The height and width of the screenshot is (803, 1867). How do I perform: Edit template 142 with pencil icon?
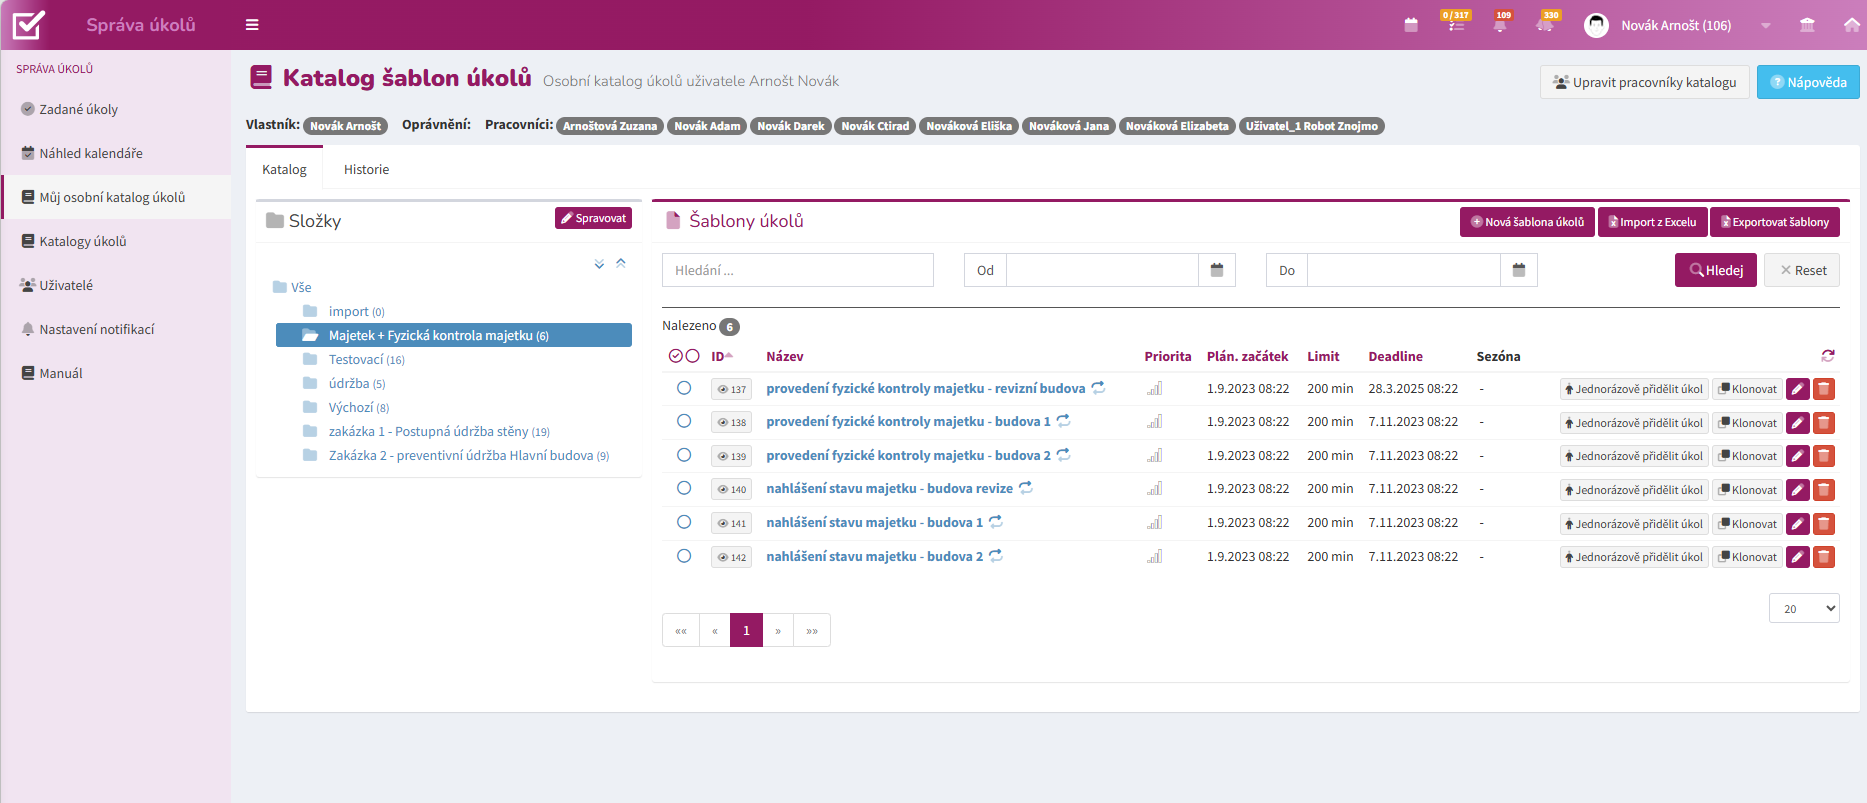(x=1798, y=557)
